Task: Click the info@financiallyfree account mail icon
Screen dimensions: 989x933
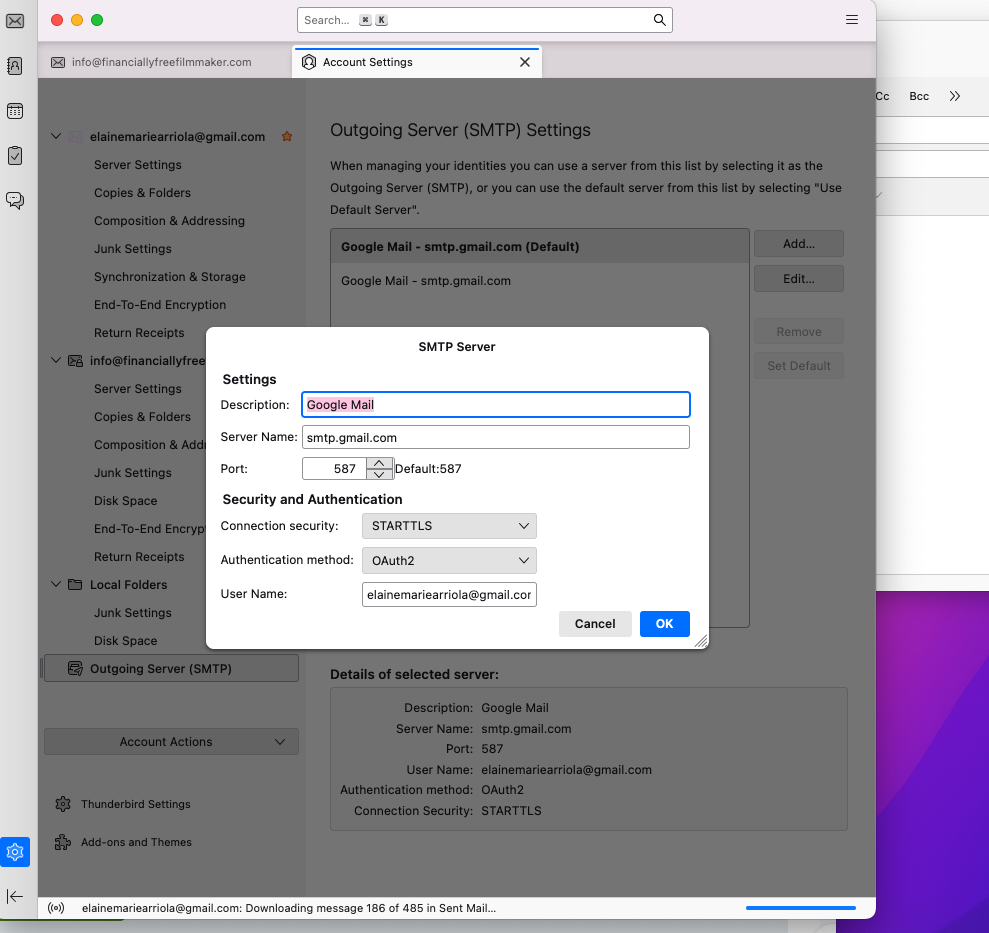Action: point(75,361)
